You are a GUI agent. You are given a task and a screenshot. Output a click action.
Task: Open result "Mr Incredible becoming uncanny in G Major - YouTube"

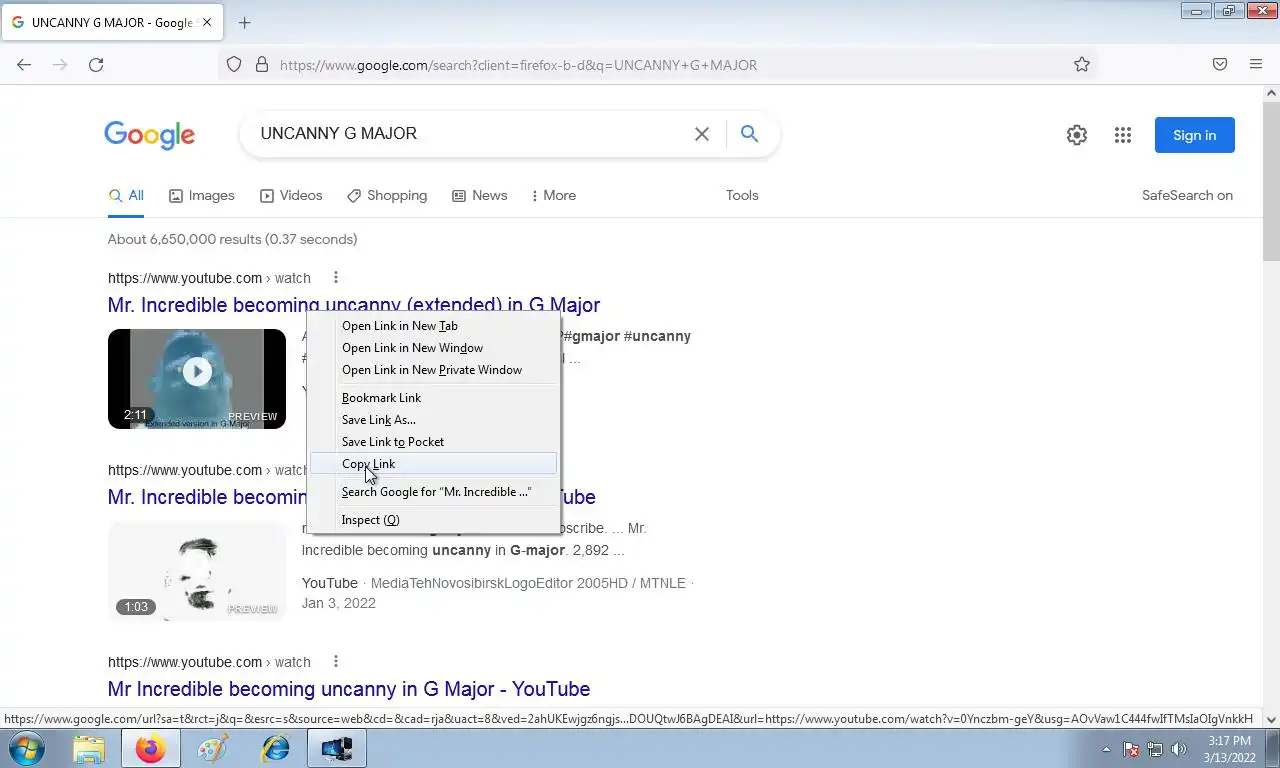pos(349,689)
